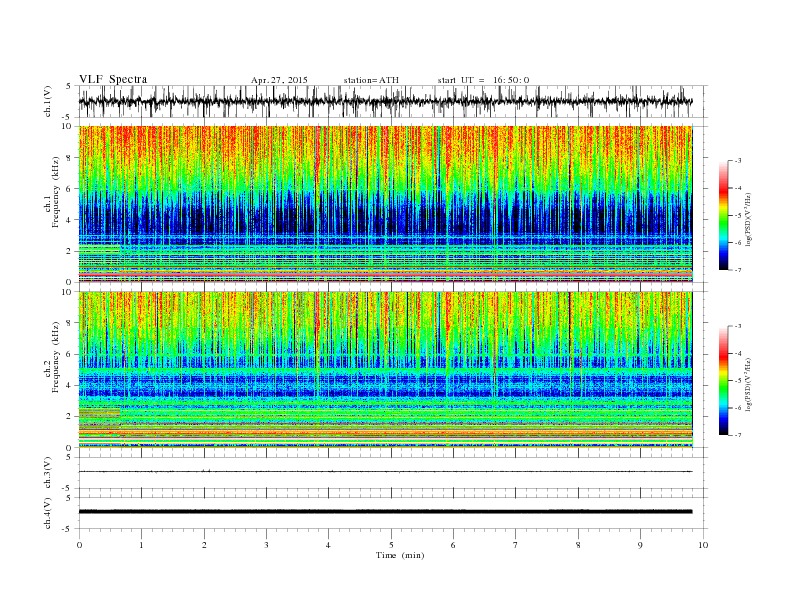Click the ch.1 spectrogram "4" kHz tick label
This screenshot has height=612, width=792.
[70, 220]
